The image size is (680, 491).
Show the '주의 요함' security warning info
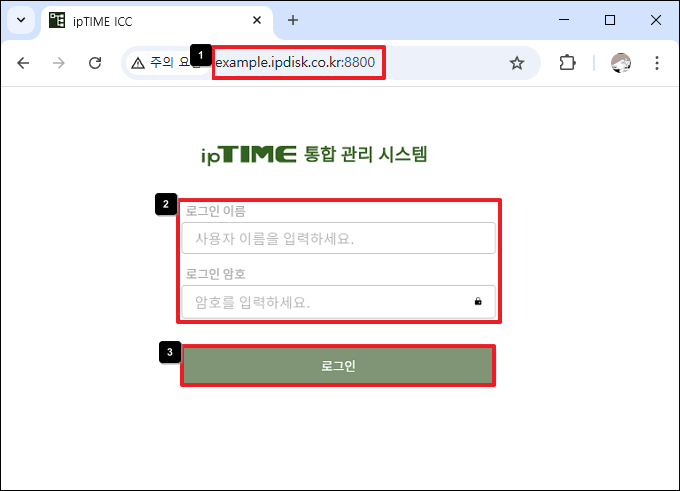coord(160,63)
